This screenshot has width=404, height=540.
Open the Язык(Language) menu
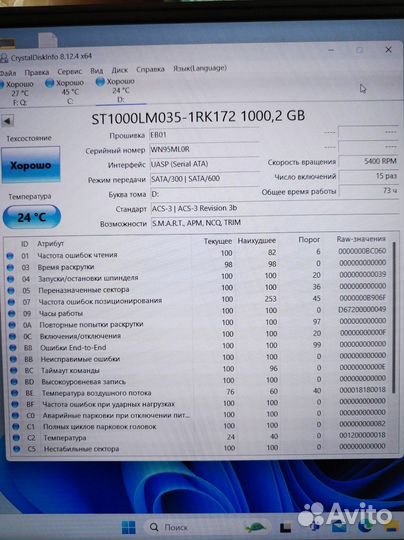[x=200, y=68]
